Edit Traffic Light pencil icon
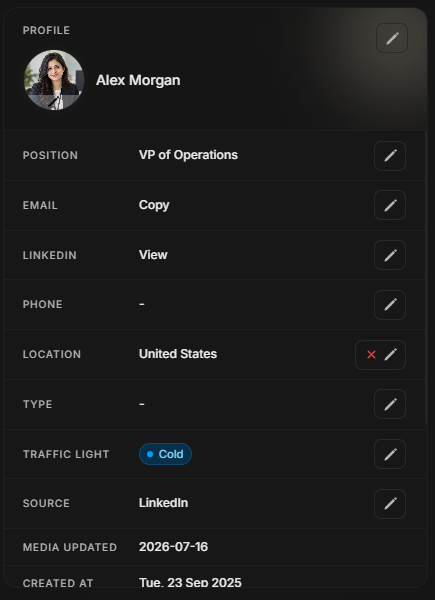Screen dimensions: 435x600 click(x=390, y=454)
